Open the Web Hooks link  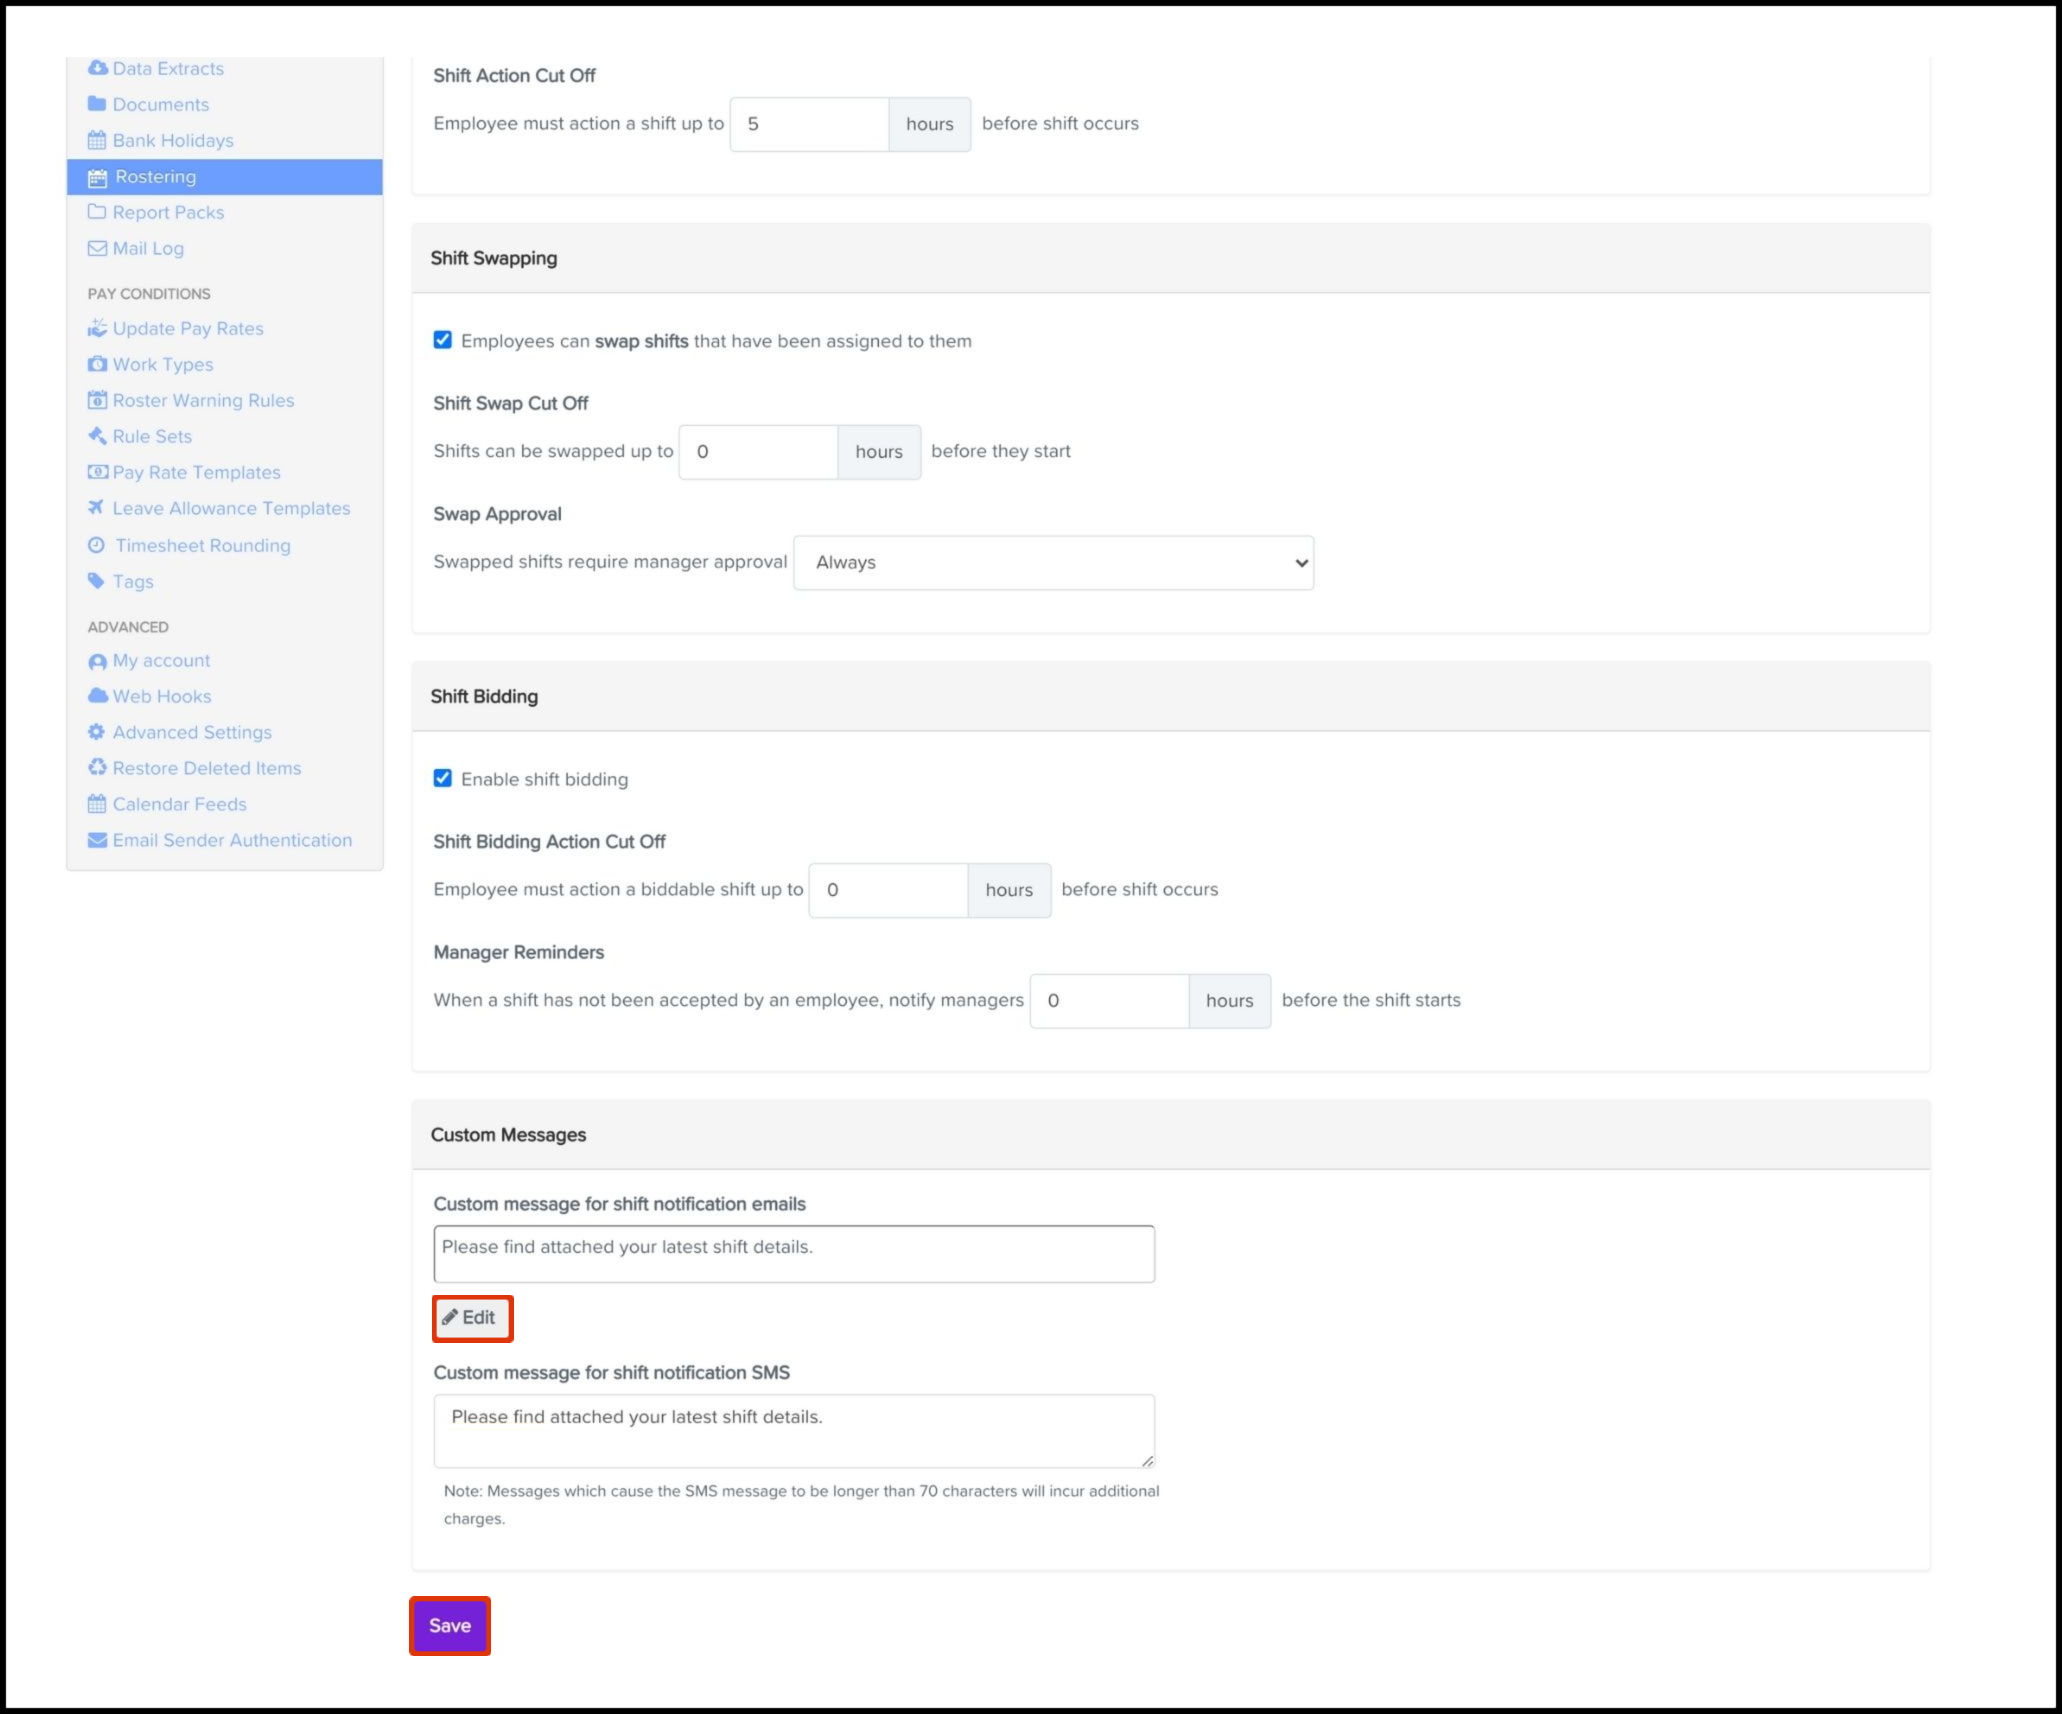click(162, 696)
